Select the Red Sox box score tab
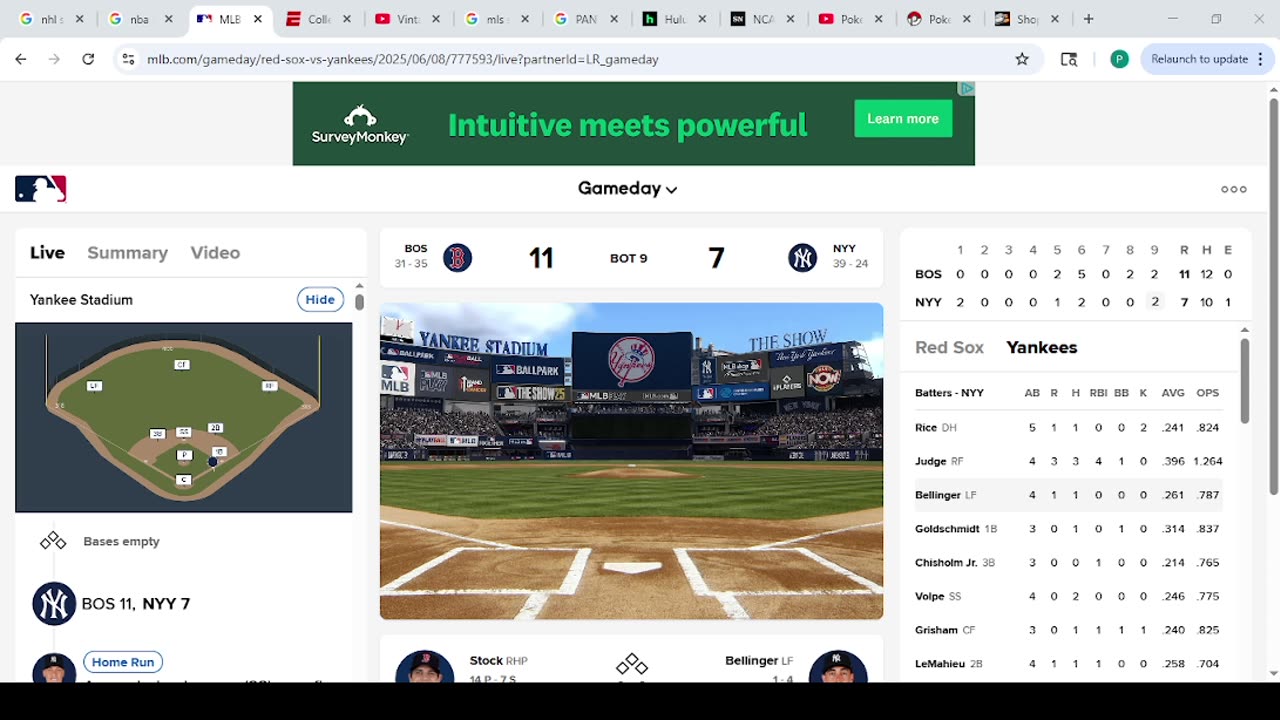Screen dimensions: 1280x720 949,347
